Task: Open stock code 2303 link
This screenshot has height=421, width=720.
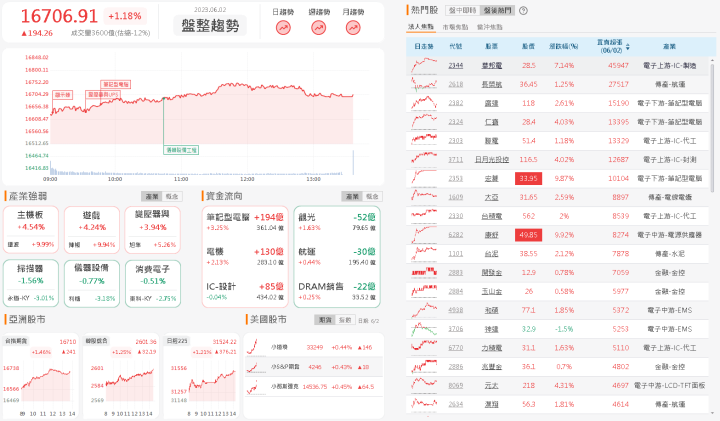Action: point(456,141)
